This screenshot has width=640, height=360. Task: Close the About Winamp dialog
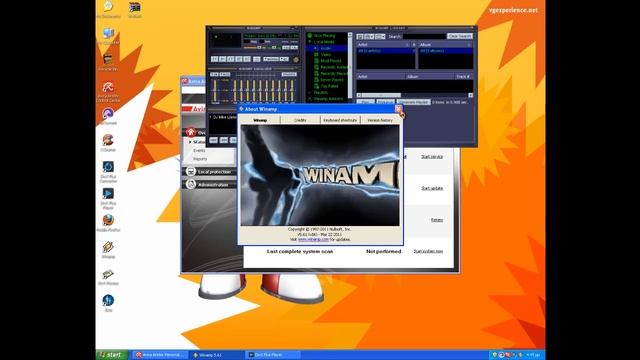398,109
